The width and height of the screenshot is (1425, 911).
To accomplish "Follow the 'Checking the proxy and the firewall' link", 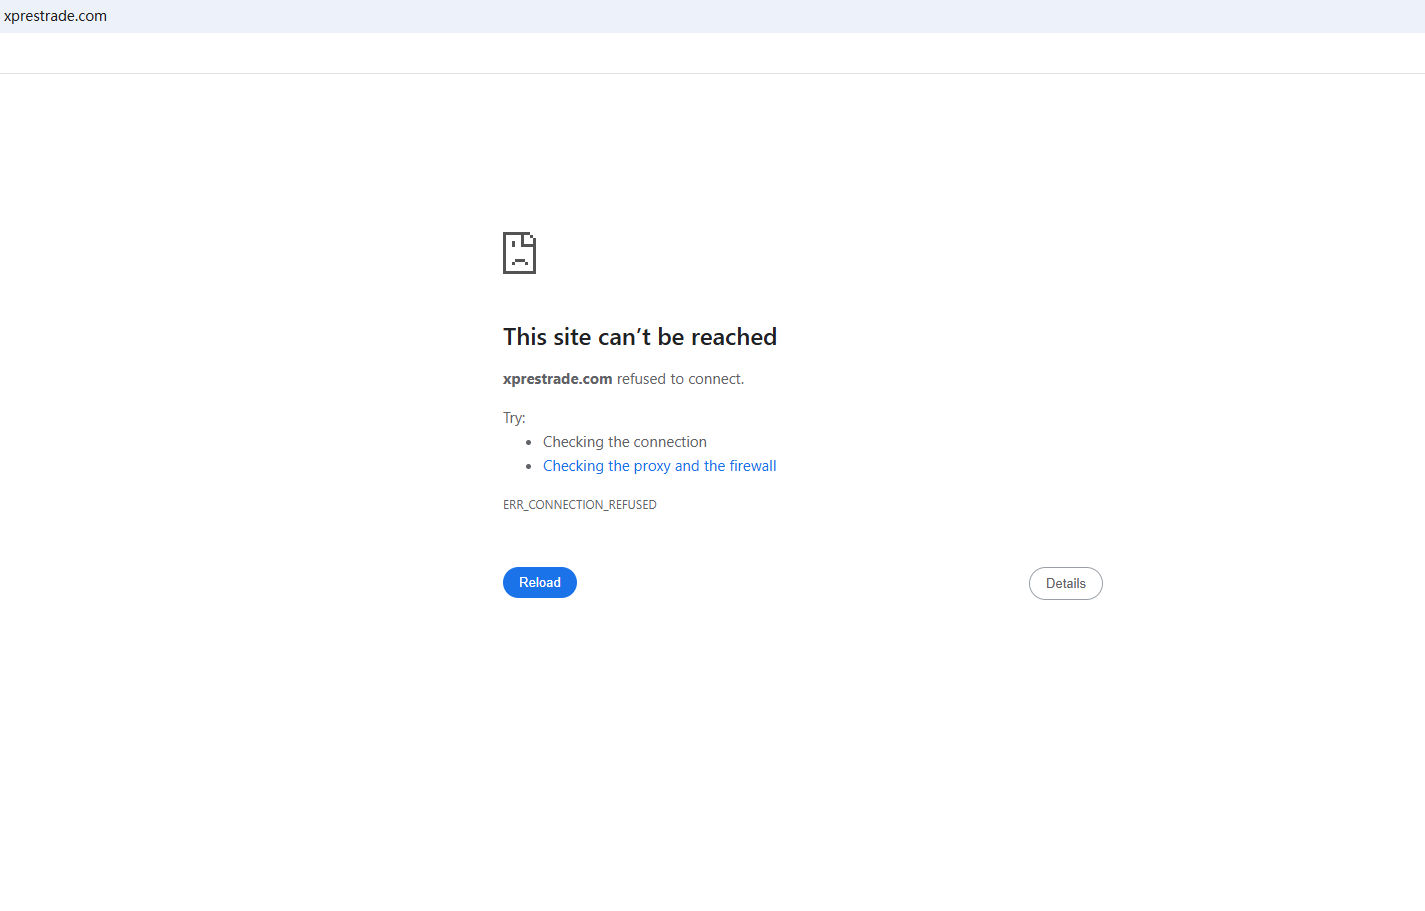I will coord(660,466).
